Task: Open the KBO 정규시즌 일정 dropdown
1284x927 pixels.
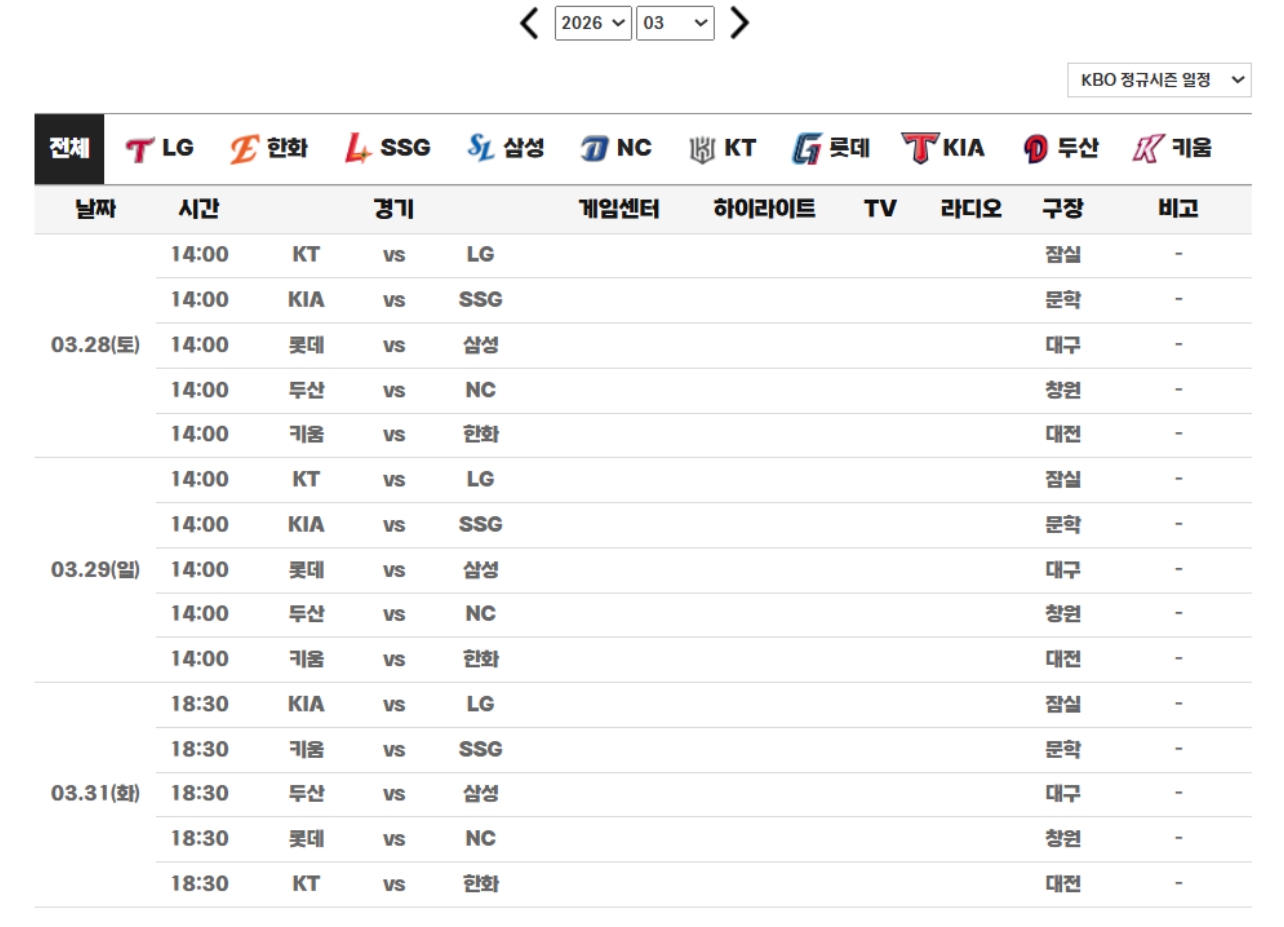Action: [x=1159, y=80]
